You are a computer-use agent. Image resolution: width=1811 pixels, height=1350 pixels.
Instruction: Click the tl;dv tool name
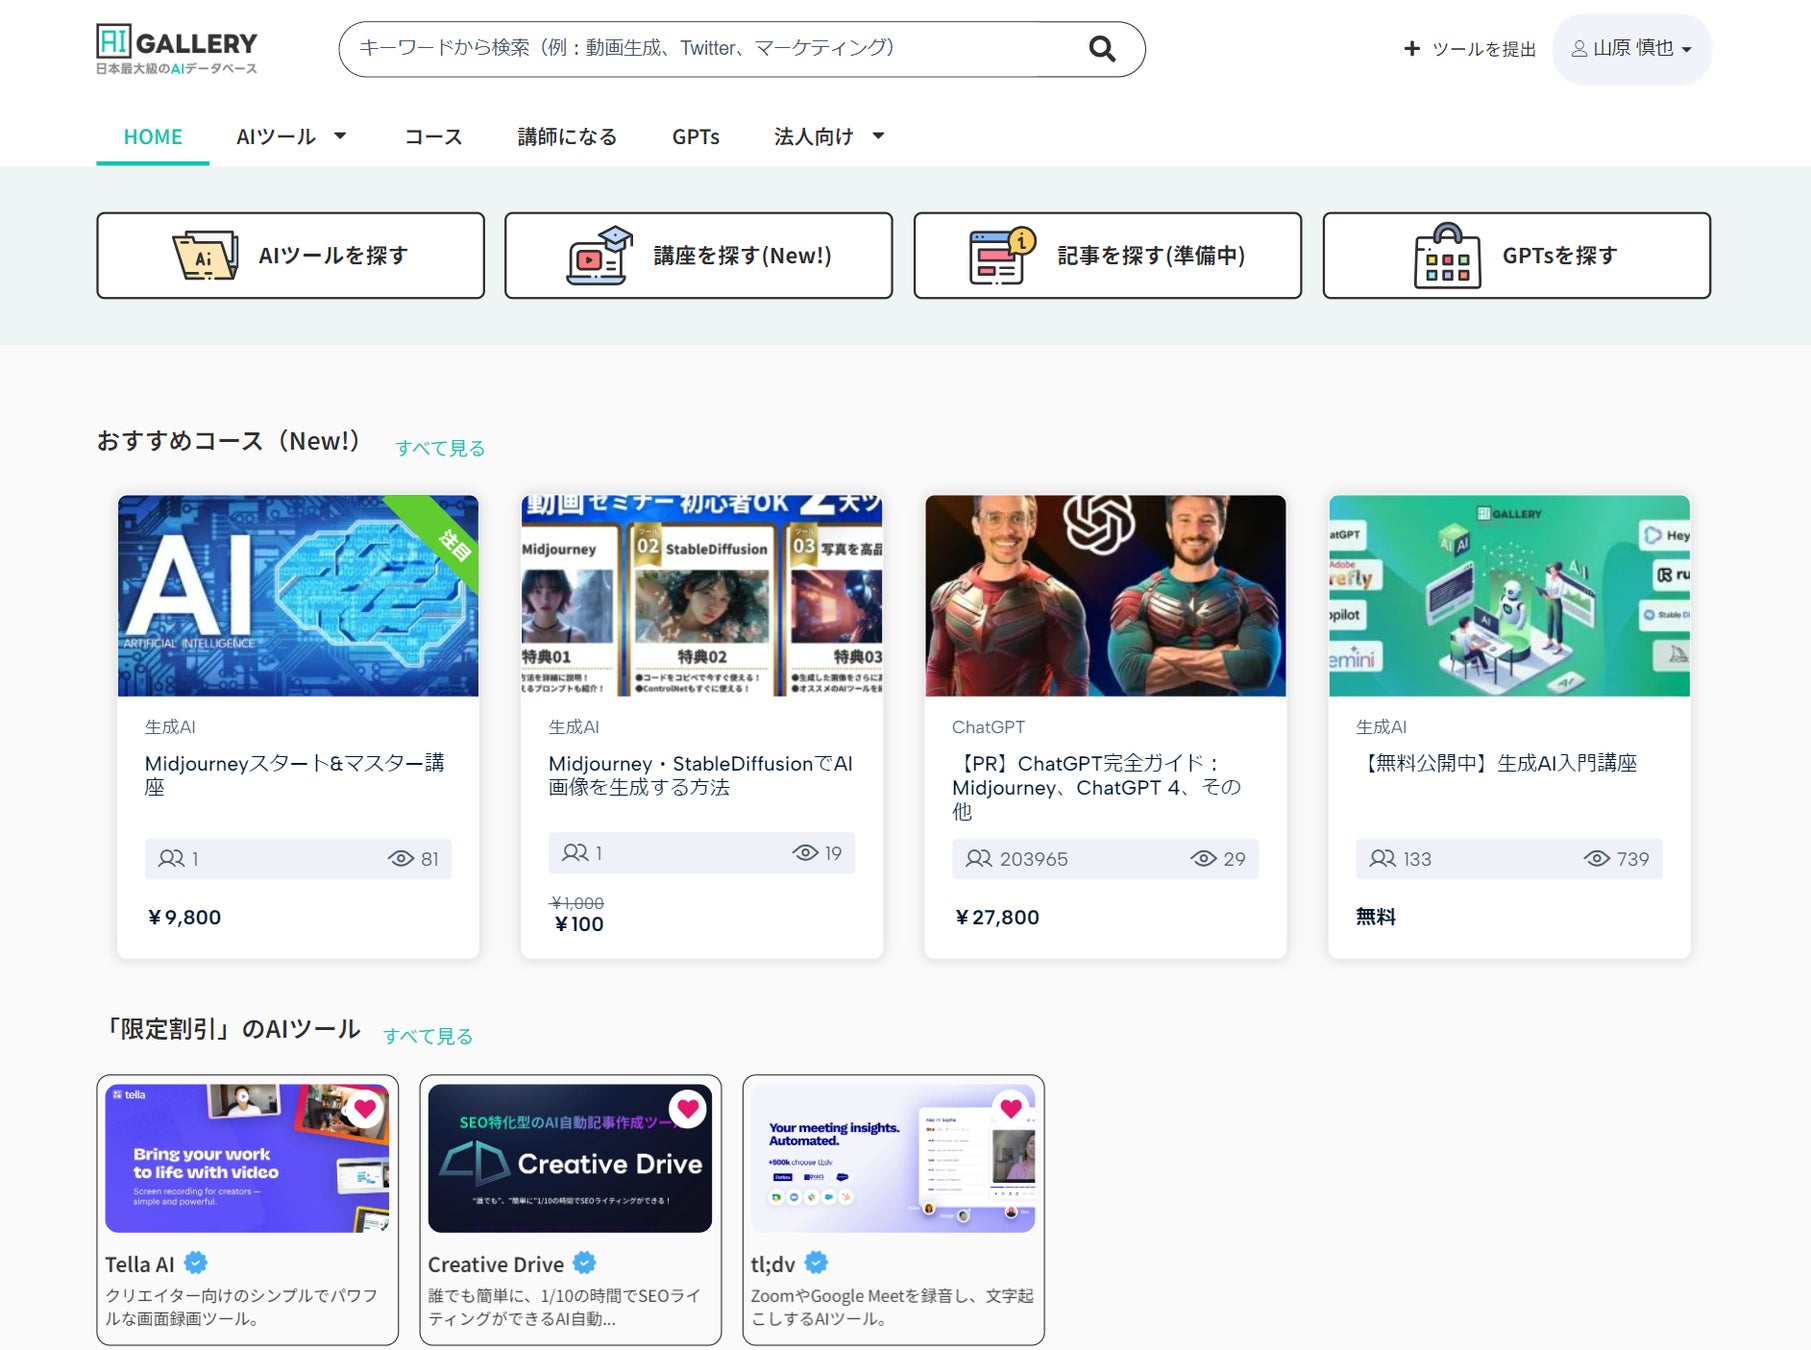773,1264
